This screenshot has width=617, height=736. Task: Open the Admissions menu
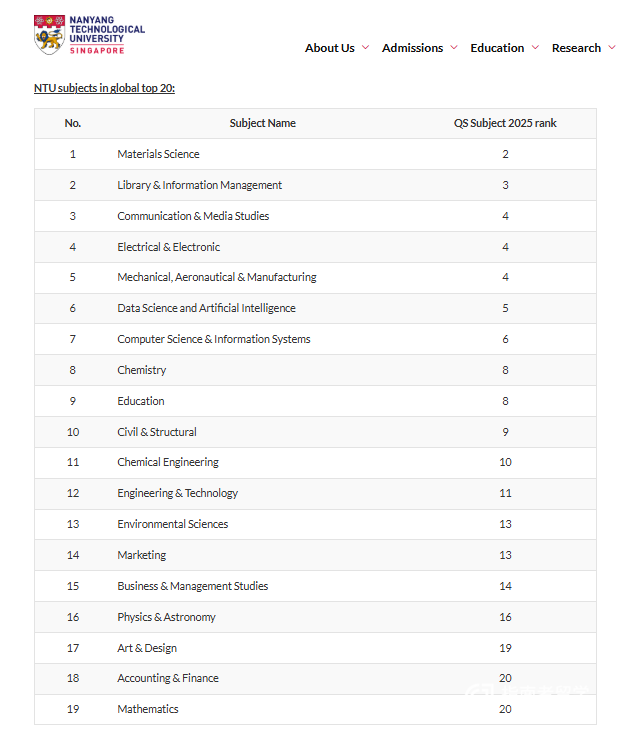(x=412, y=48)
